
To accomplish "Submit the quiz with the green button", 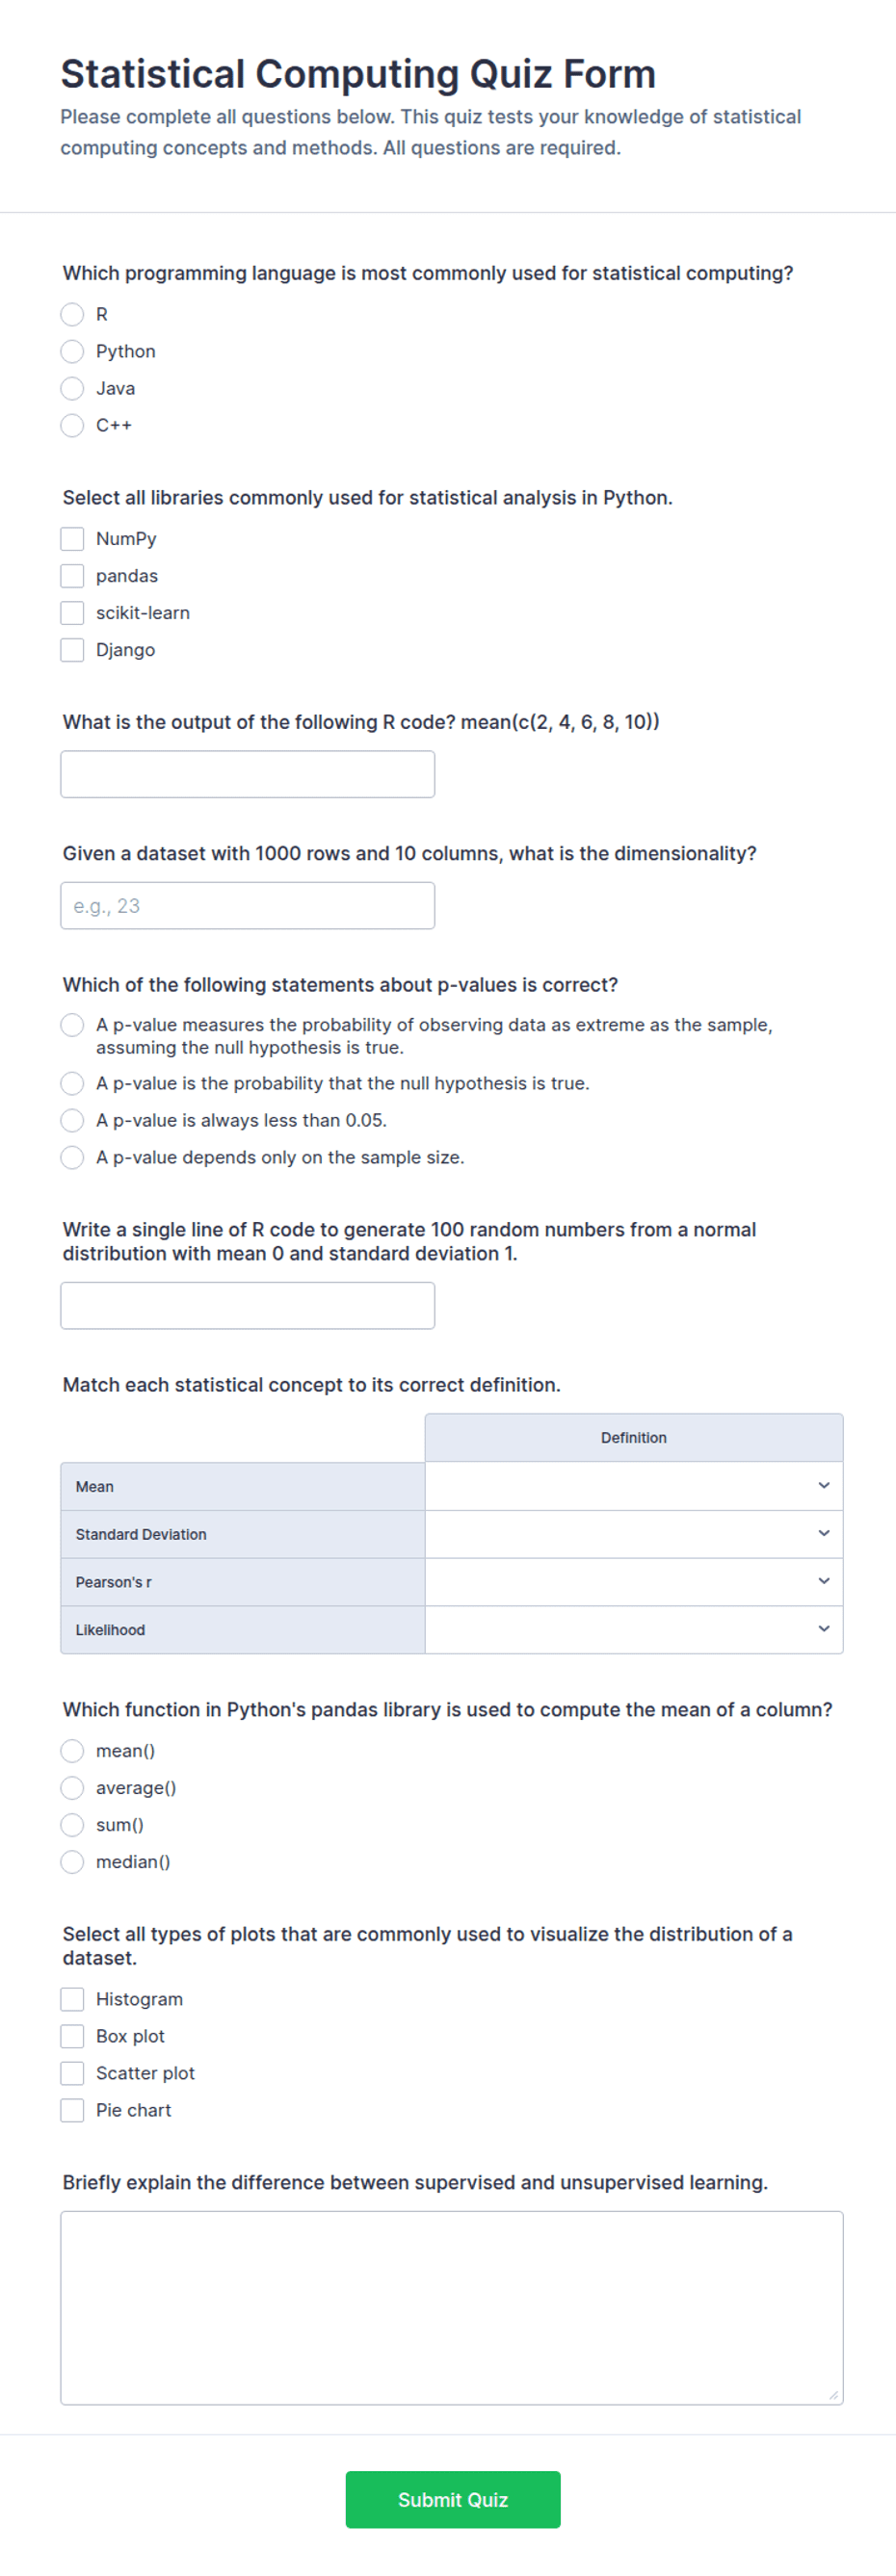I will (x=453, y=2499).
